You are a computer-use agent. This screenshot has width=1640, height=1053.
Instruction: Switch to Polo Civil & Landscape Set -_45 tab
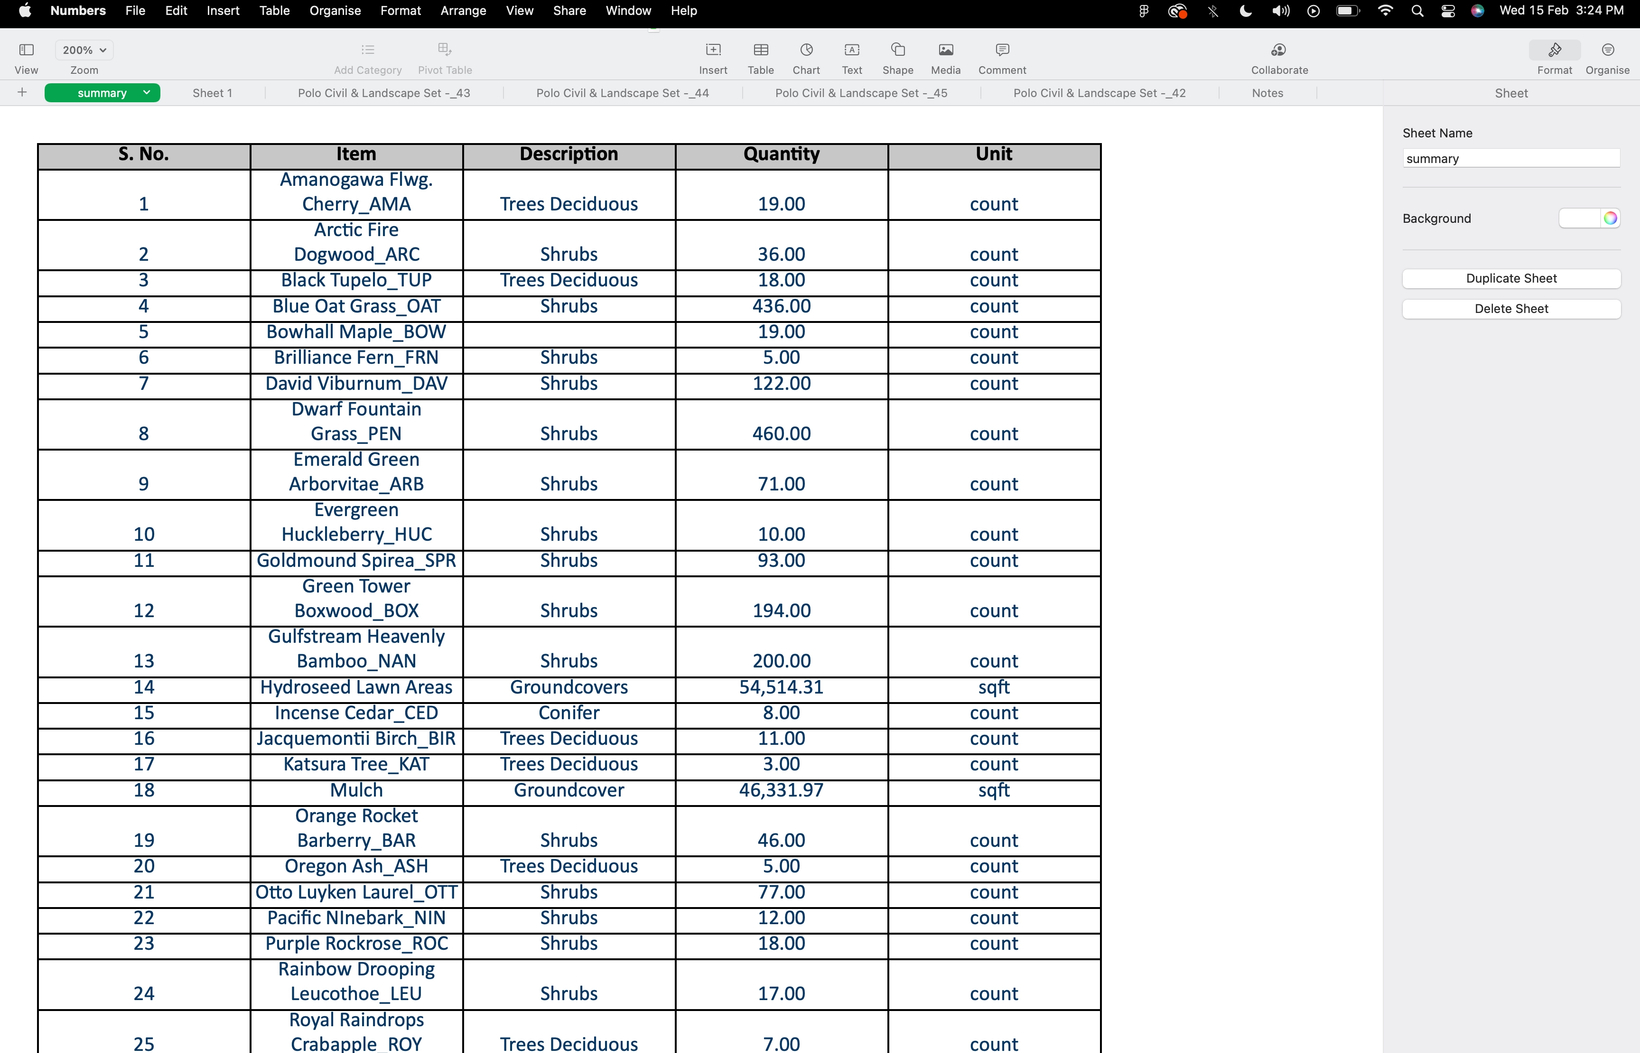coord(861,93)
